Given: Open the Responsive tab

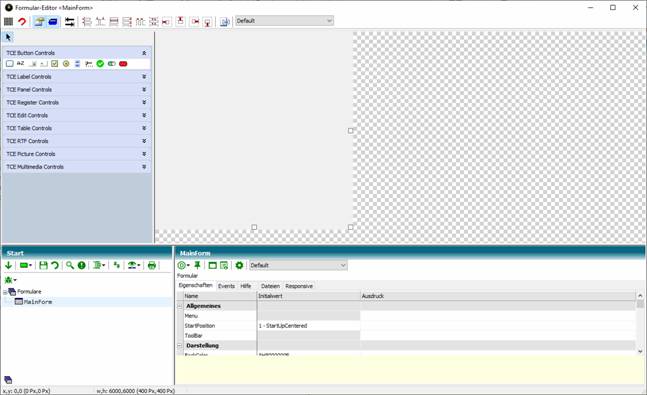Looking at the screenshot, I should point(299,286).
